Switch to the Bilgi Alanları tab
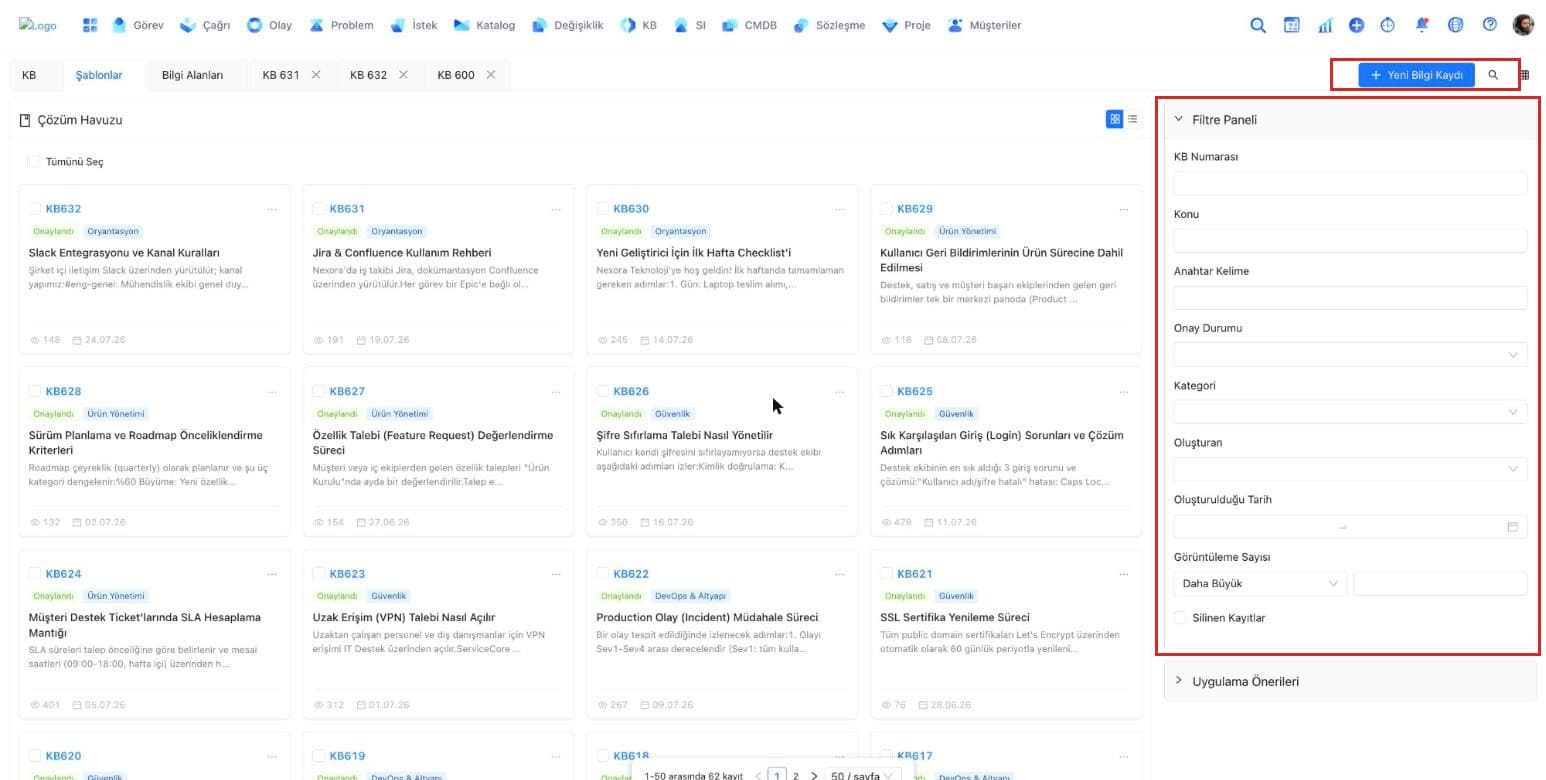Image resolution: width=1546 pixels, height=780 pixels. coord(192,75)
